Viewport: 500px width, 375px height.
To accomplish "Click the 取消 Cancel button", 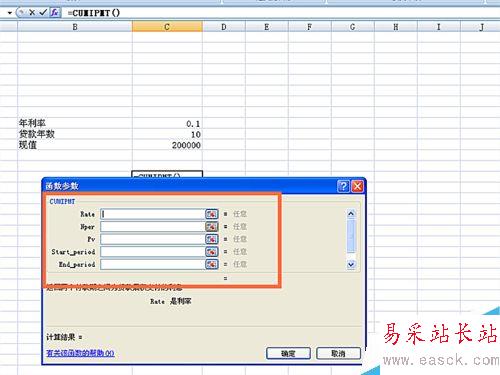I will click(x=338, y=353).
